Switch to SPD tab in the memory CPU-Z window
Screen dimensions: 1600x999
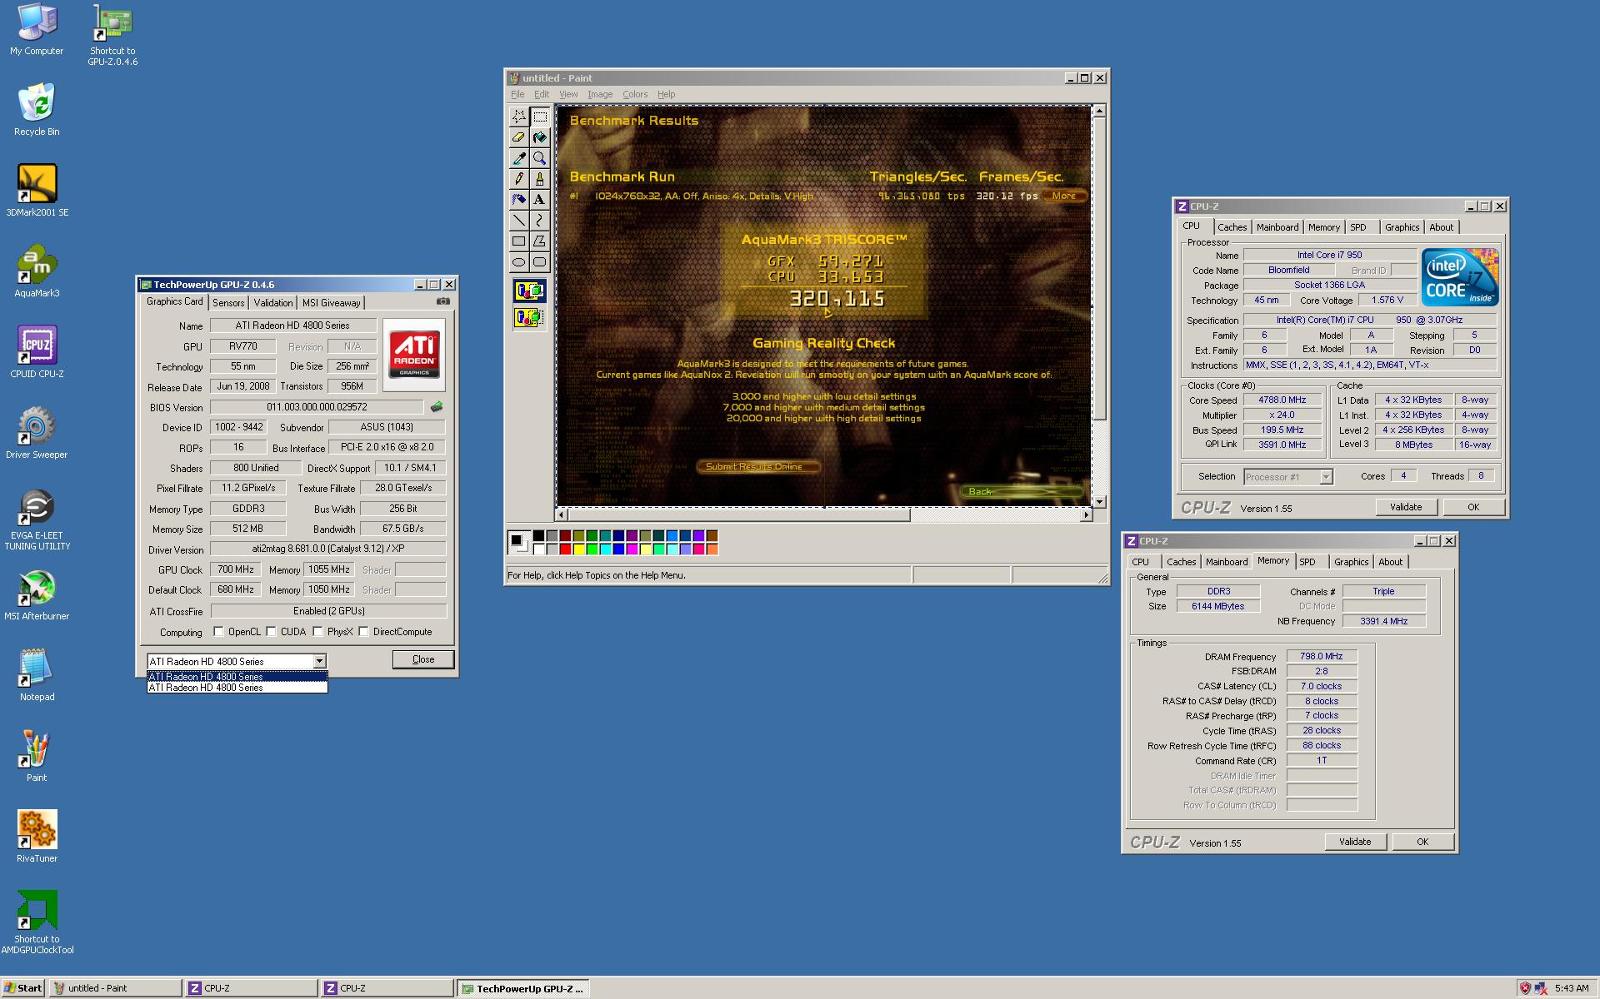point(1307,562)
